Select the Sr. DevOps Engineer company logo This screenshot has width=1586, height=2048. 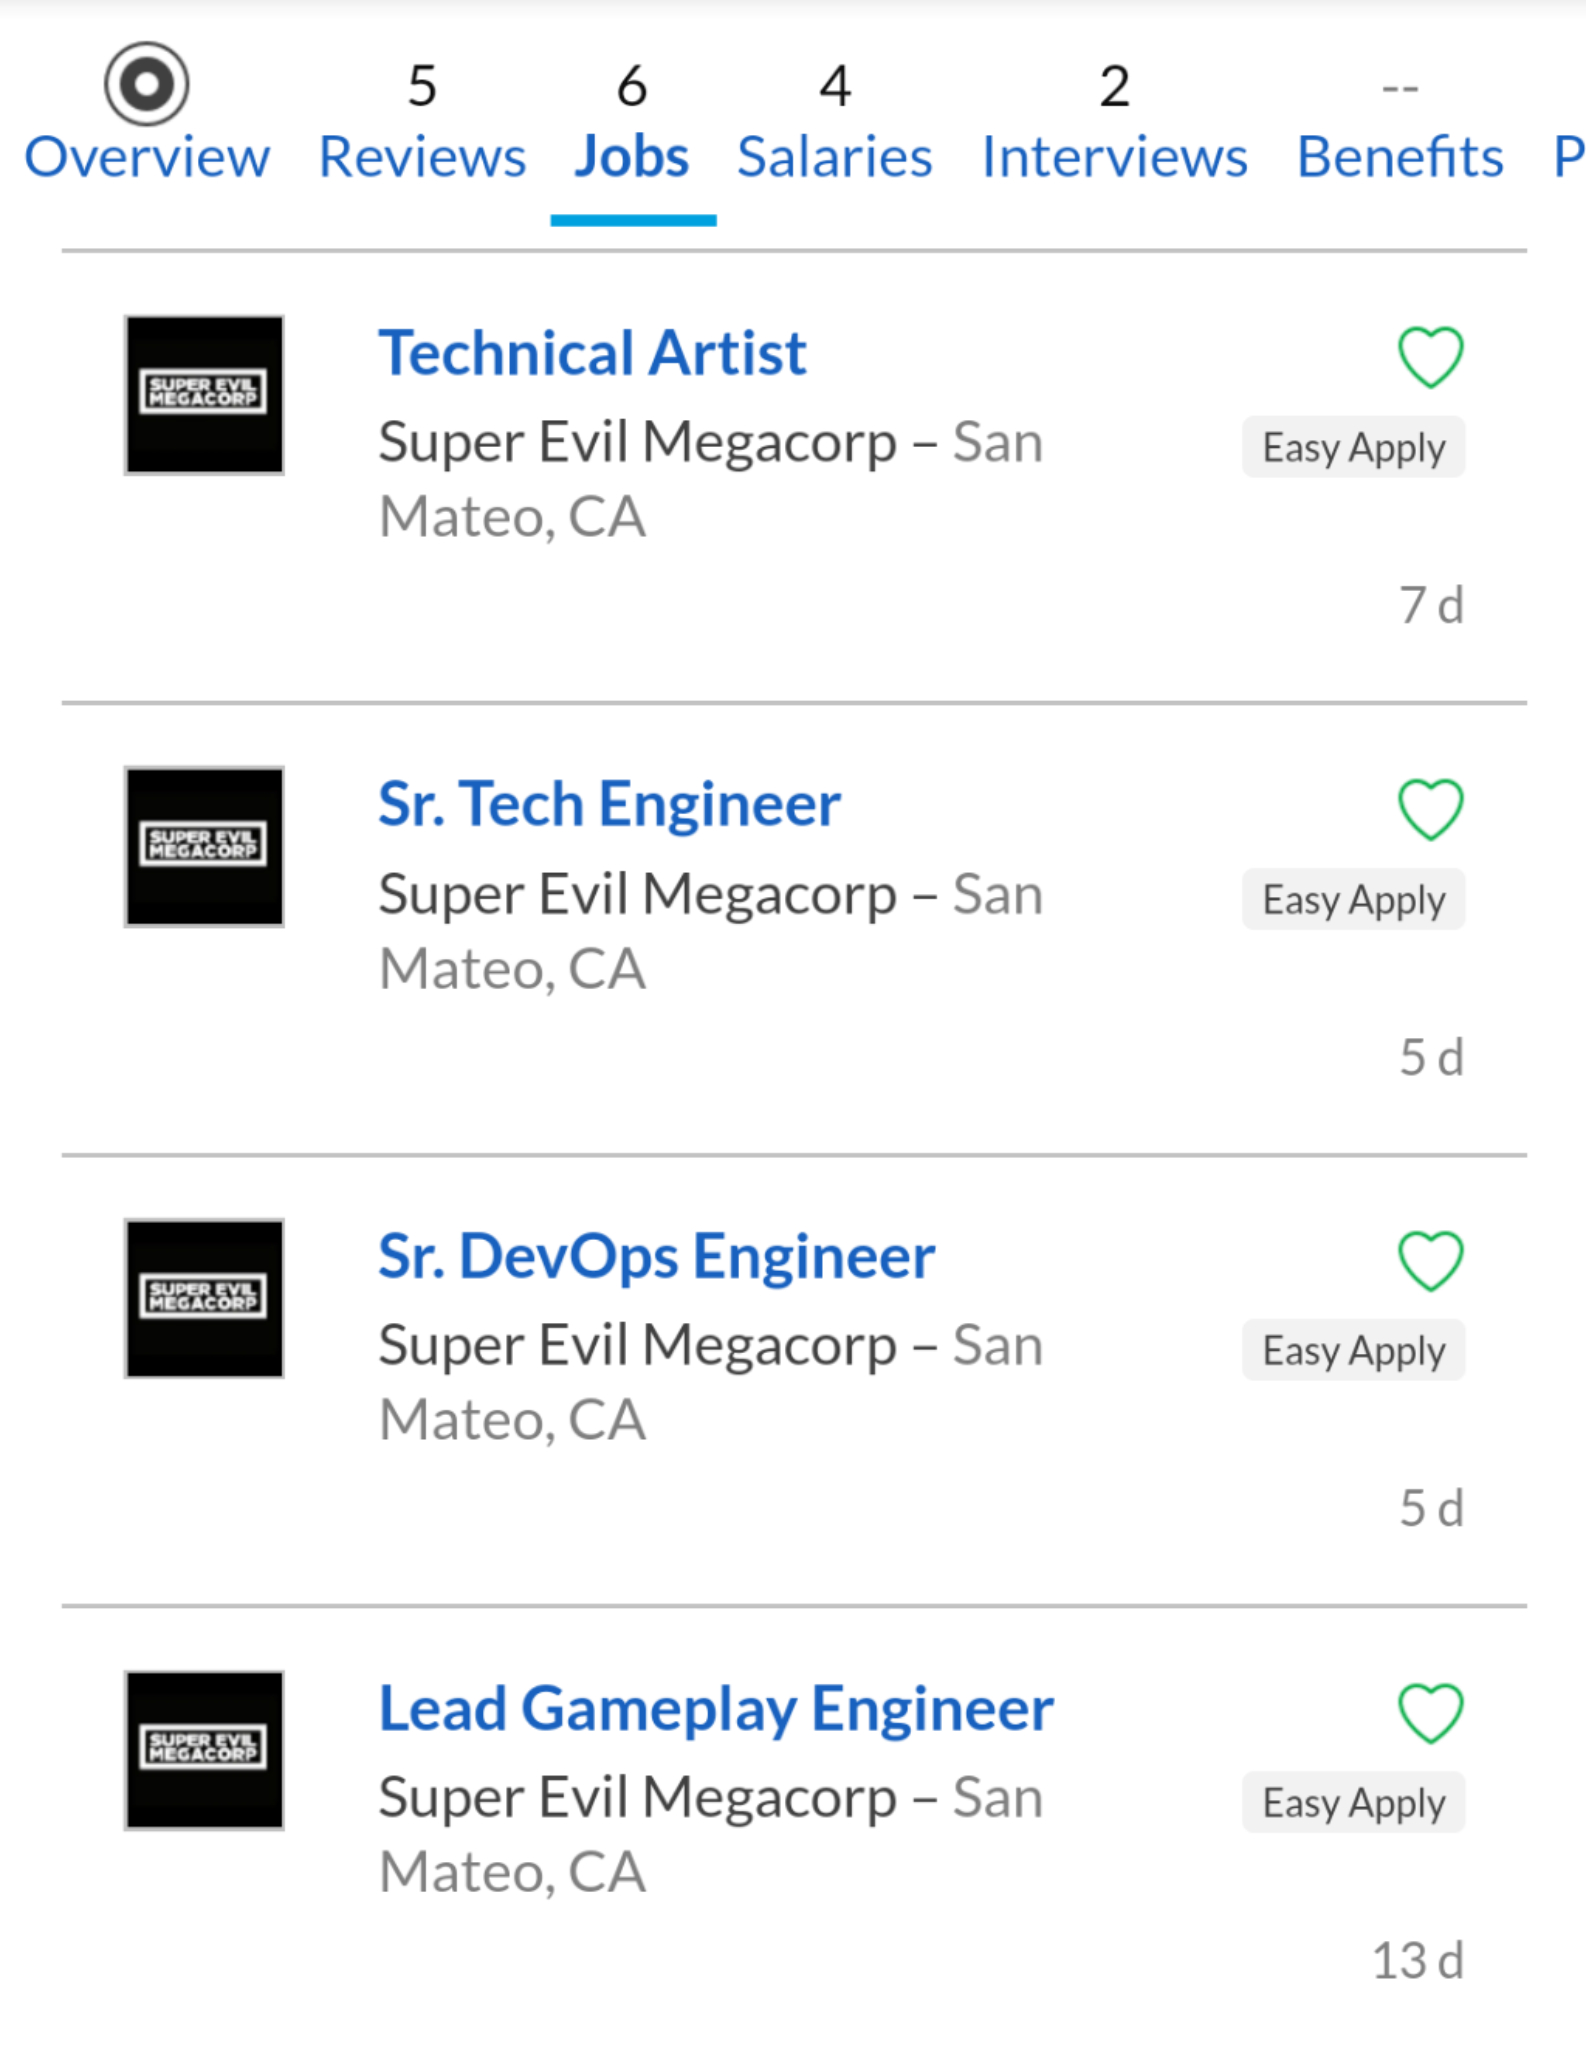point(204,1298)
